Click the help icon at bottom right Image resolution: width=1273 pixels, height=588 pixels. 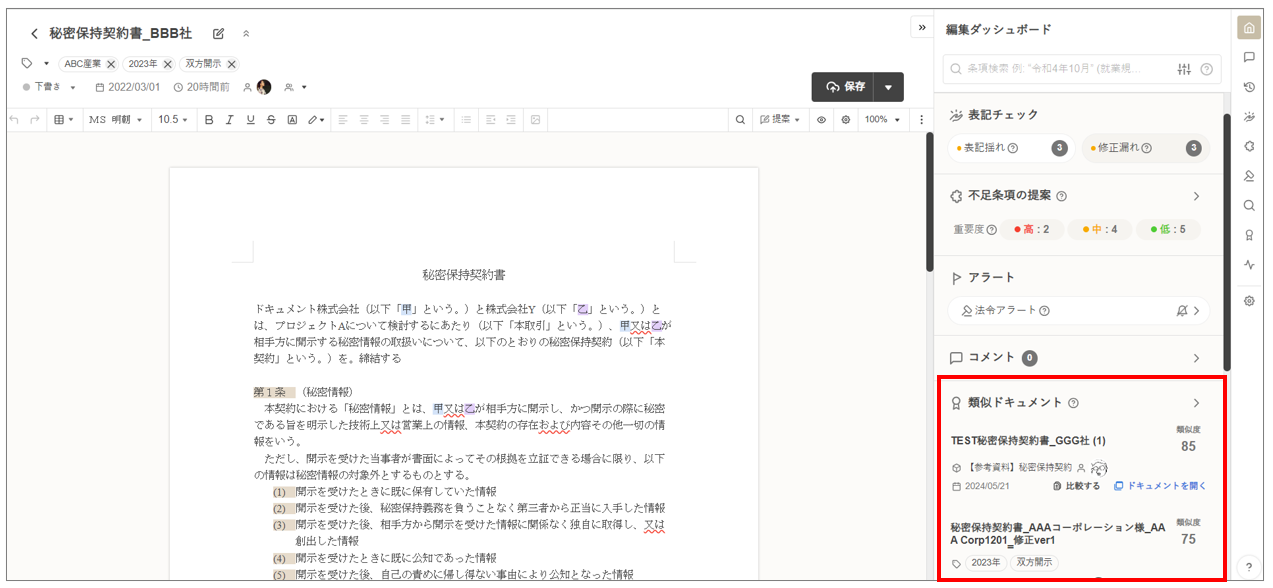[x=1249, y=567]
